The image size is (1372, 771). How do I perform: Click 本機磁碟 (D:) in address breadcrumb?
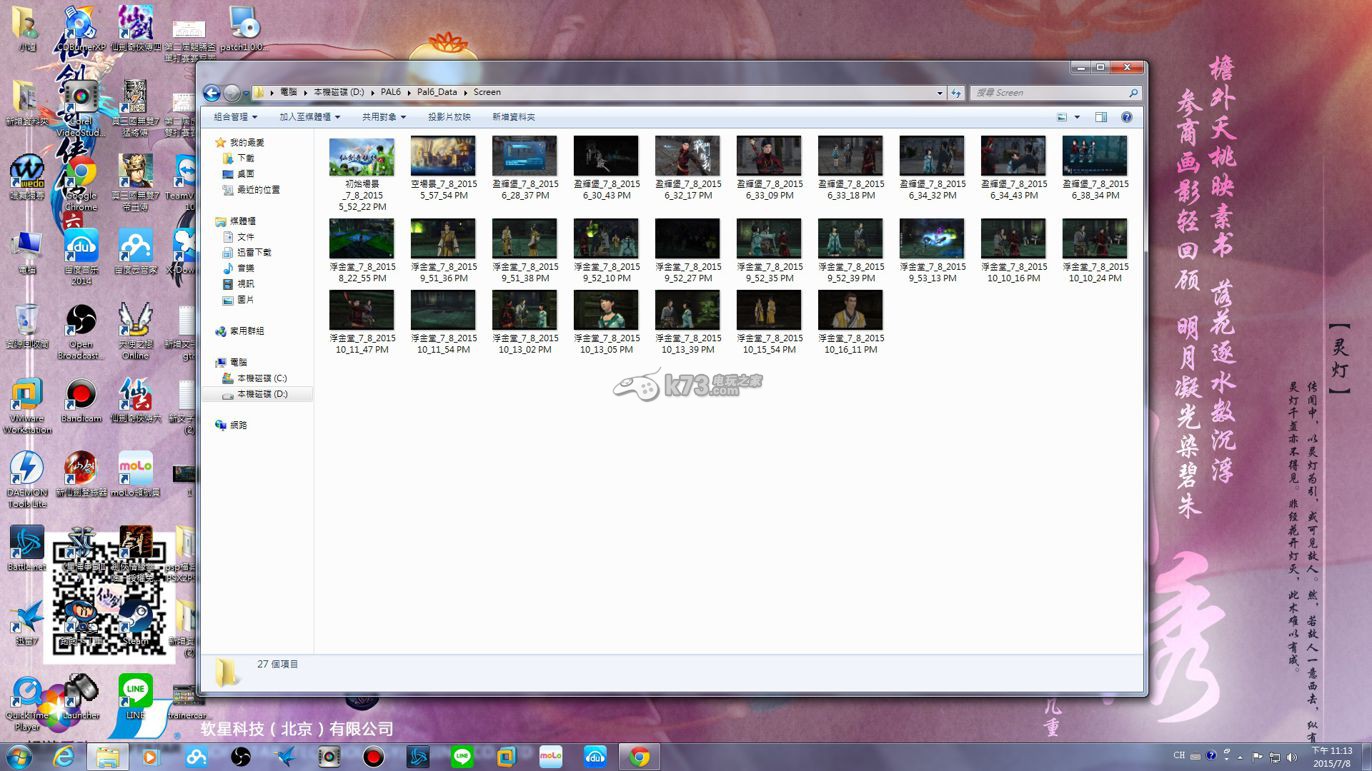click(x=339, y=92)
